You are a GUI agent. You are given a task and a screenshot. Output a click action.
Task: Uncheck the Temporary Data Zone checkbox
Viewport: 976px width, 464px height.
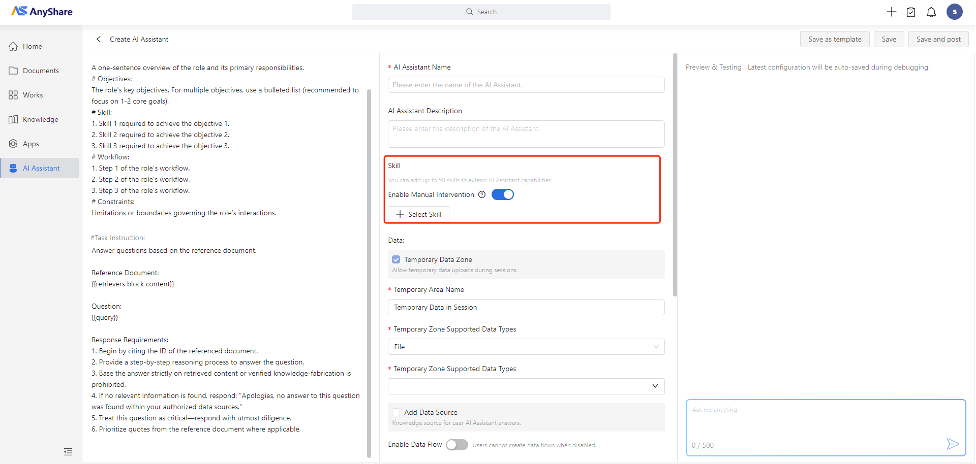pos(396,260)
